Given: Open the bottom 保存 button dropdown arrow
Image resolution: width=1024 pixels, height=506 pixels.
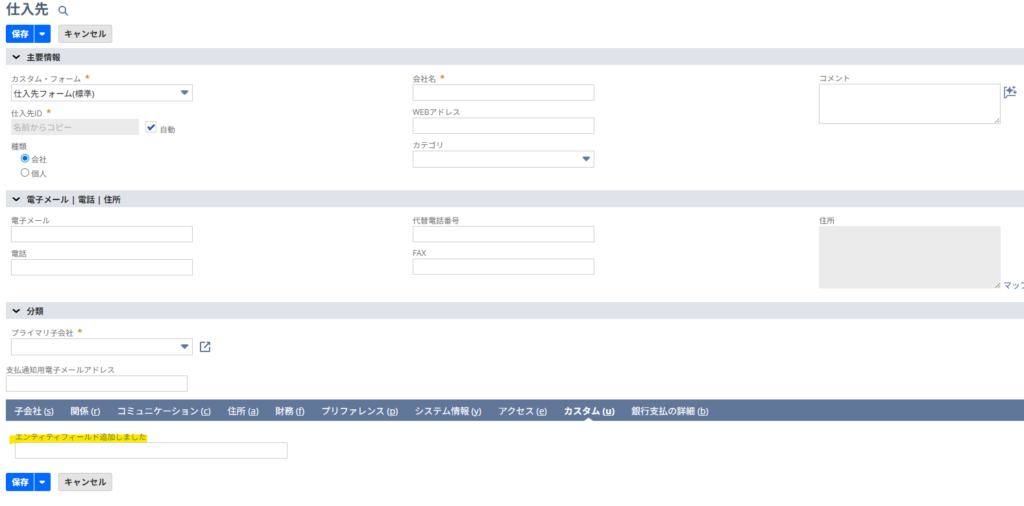Looking at the screenshot, I should [x=42, y=482].
